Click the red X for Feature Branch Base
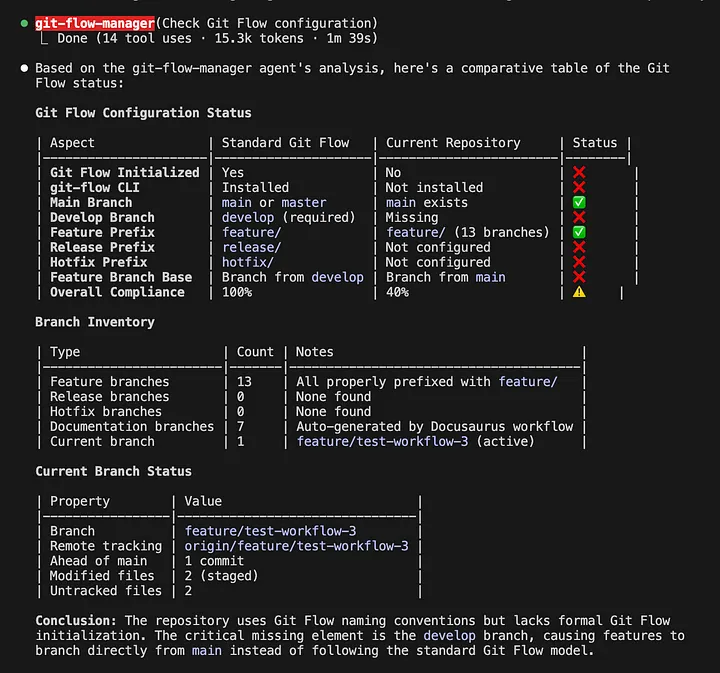Image resolution: width=720 pixels, height=673 pixels. click(579, 277)
